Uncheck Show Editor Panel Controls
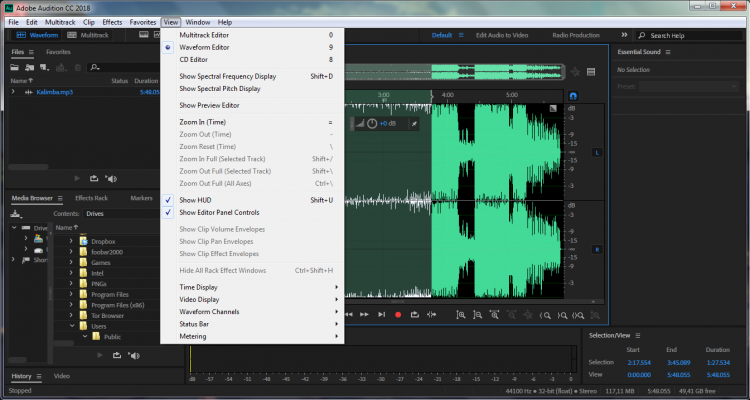The height and width of the screenshot is (400, 750). 219,213
